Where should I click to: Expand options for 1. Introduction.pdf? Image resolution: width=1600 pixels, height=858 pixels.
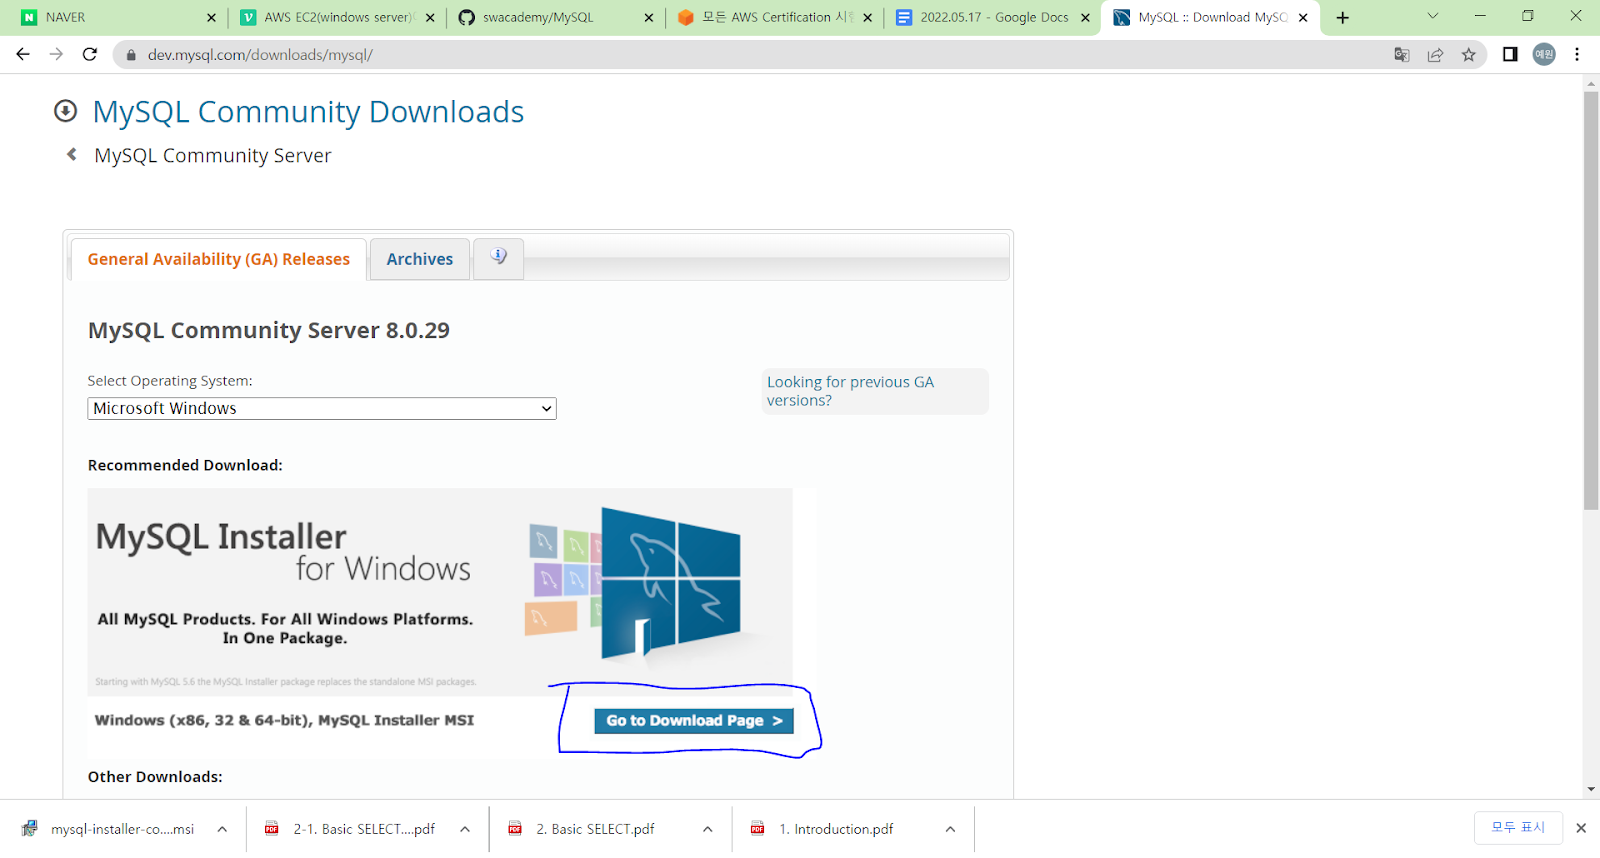(950, 829)
